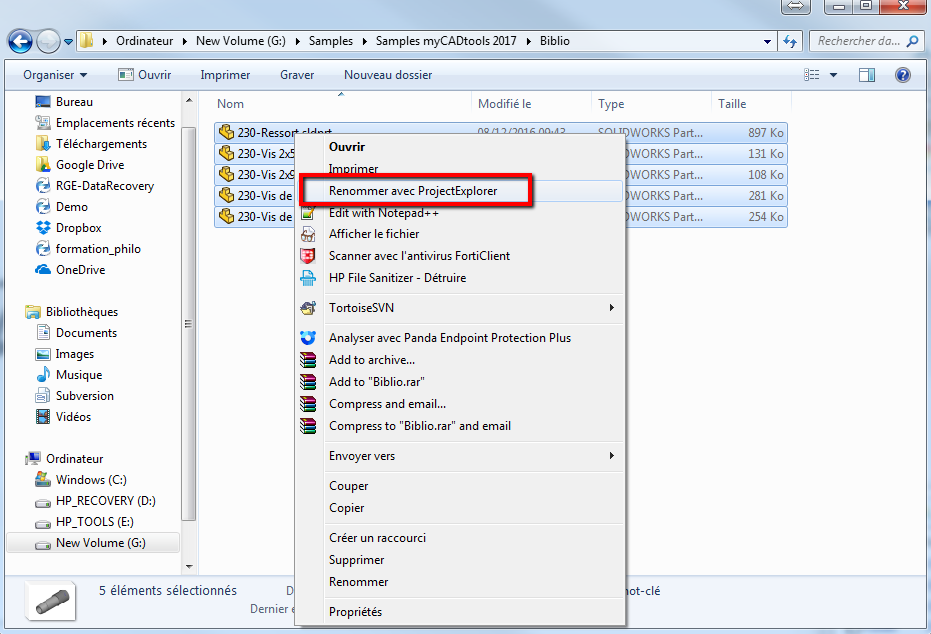
Task: Click the refresh icon next to address bar
Action: point(790,42)
